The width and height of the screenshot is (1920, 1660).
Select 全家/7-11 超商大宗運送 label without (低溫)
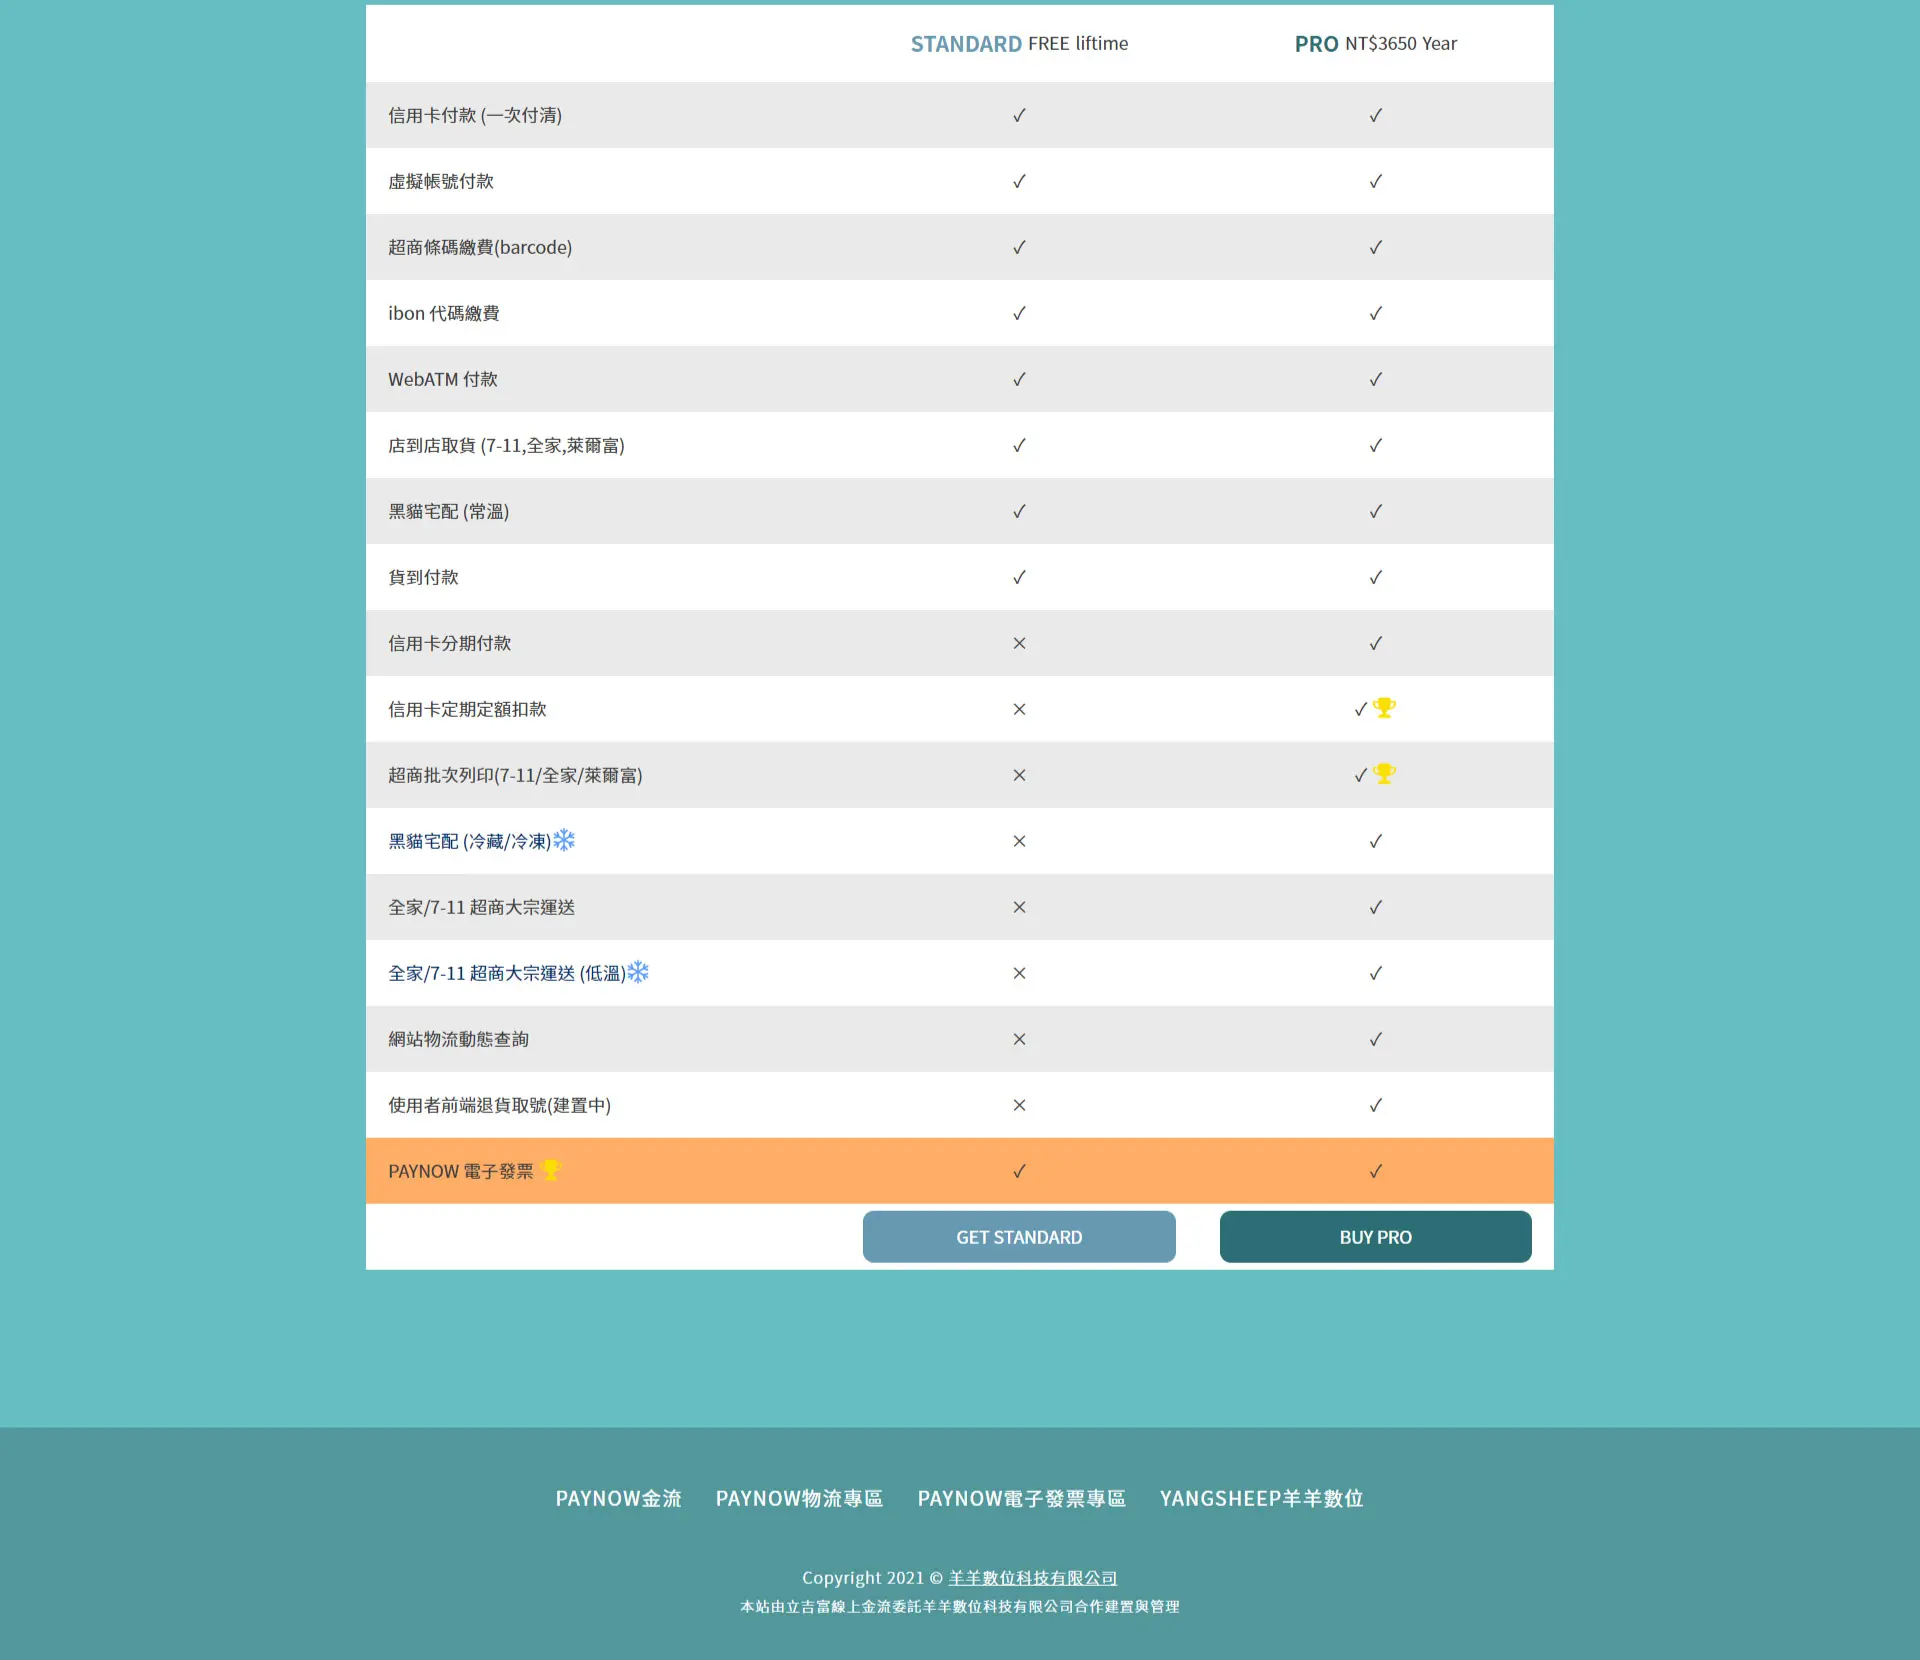pos(481,907)
